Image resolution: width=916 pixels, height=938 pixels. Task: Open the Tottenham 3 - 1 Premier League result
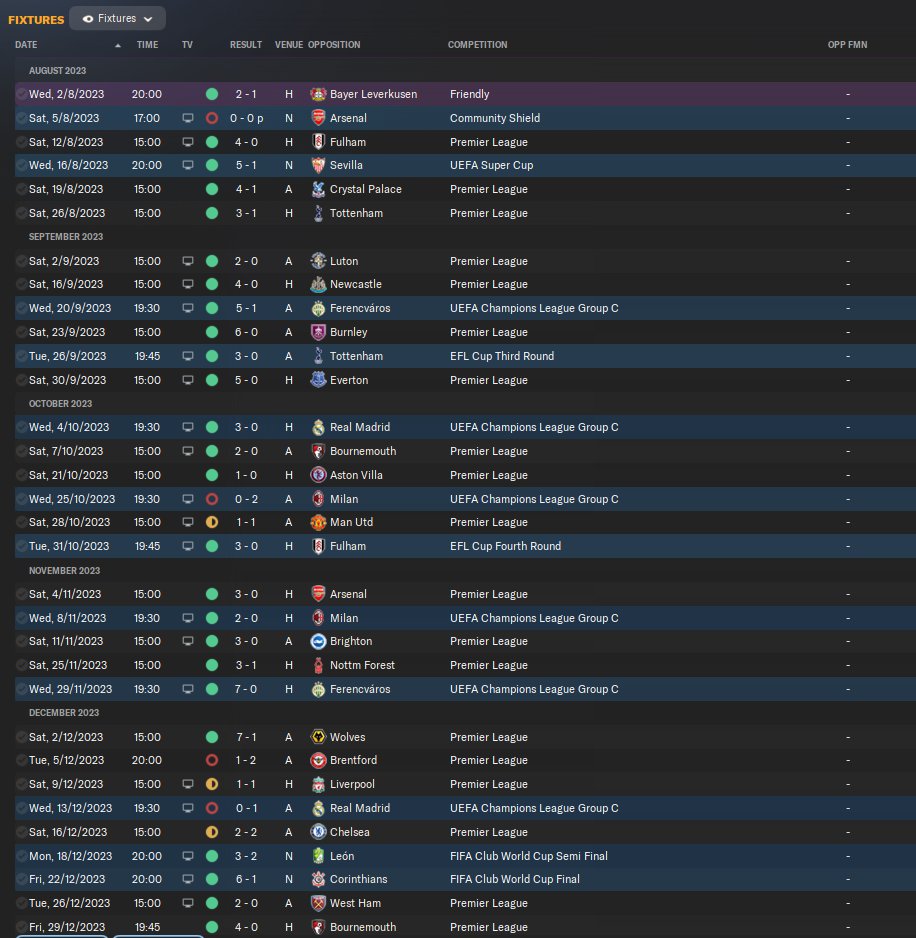246,213
